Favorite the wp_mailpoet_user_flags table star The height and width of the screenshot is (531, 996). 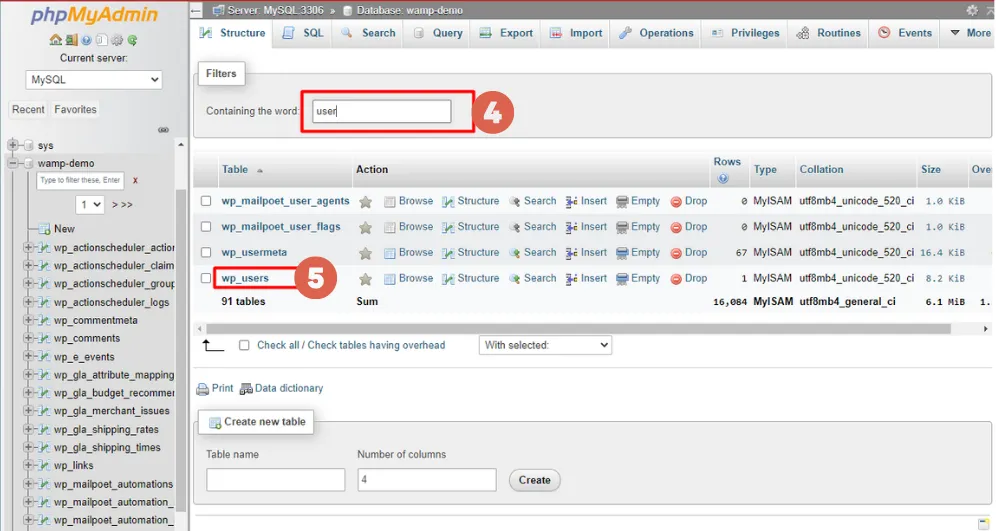pyautogui.click(x=365, y=227)
